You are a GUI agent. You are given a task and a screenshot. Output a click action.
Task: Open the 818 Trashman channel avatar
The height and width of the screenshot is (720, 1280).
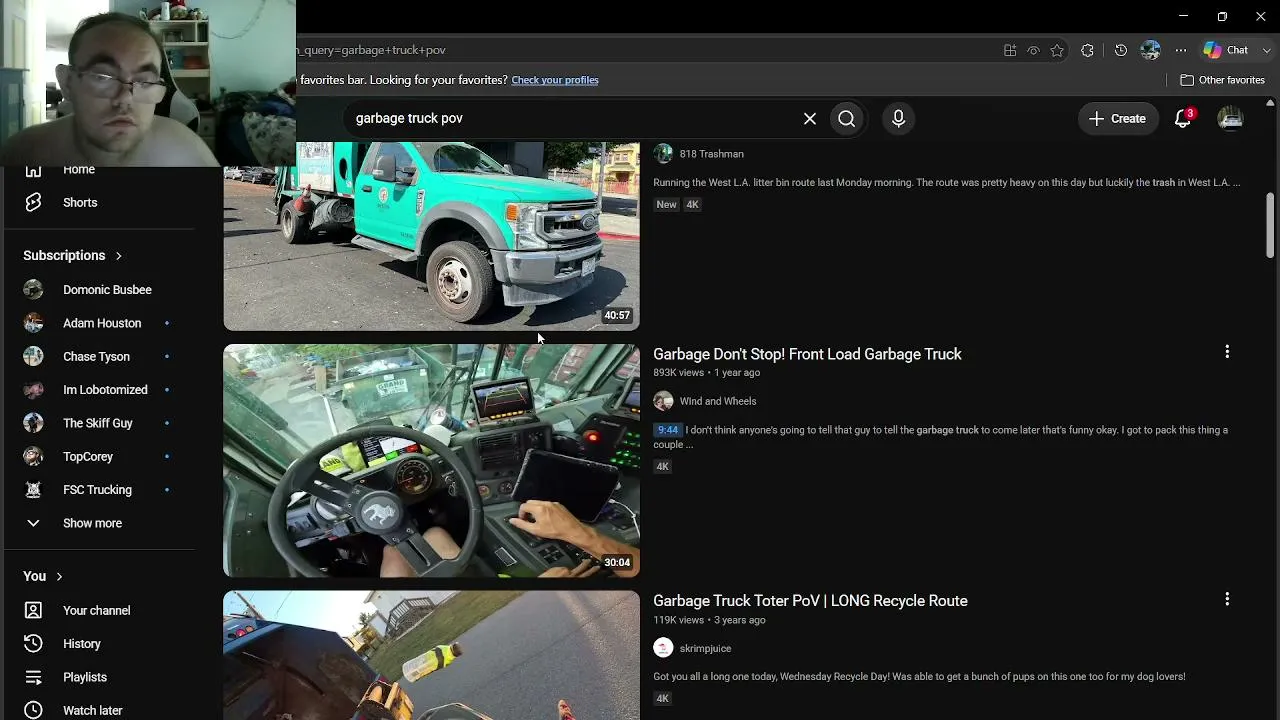tap(663, 154)
